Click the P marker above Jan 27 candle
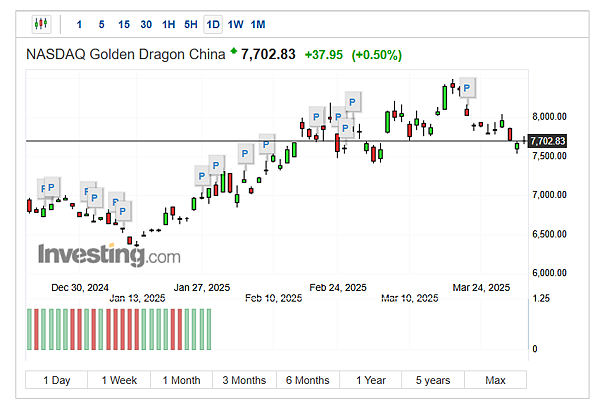The width and height of the screenshot is (600, 410). coord(202,176)
